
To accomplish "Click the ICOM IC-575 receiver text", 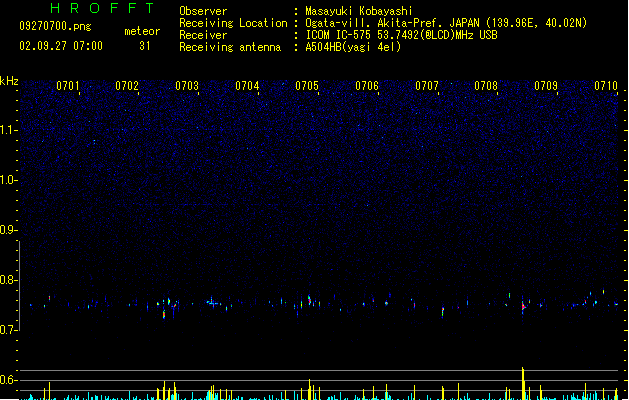I will tap(402, 35).
